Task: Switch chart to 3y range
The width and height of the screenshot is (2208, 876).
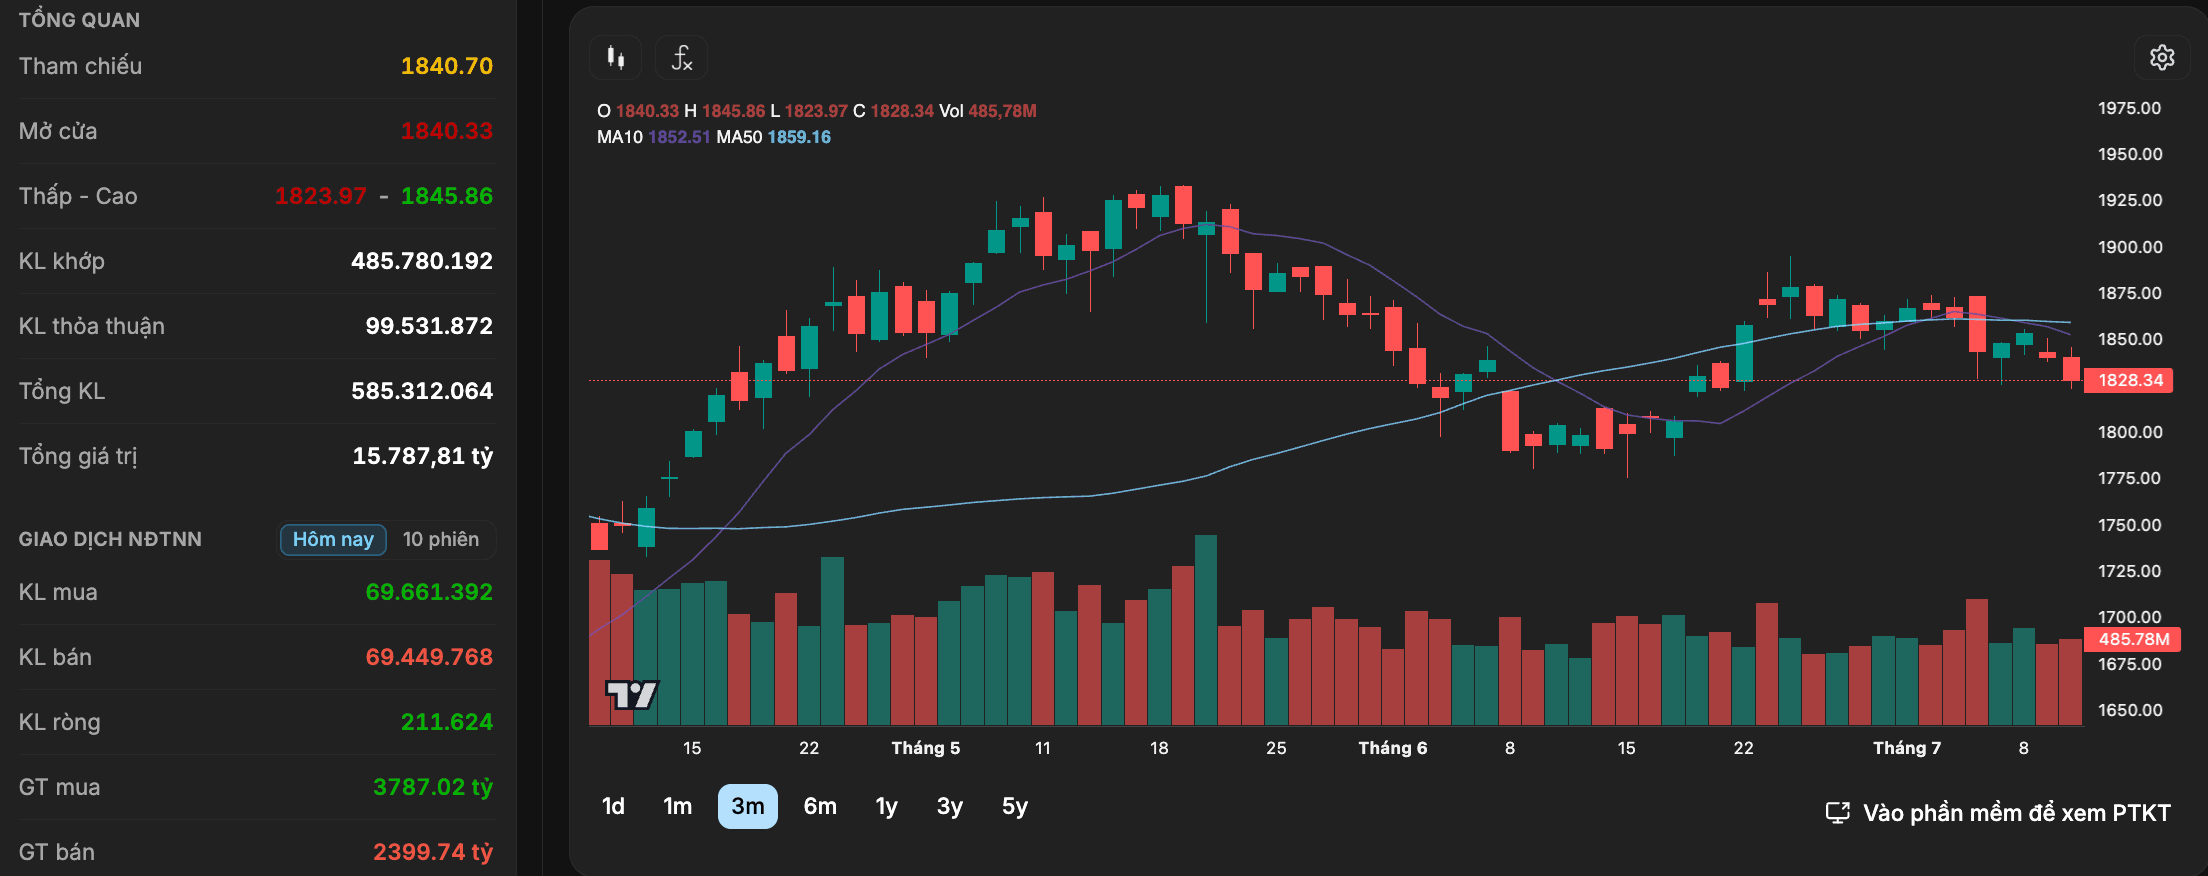Action: (x=950, y=806)
